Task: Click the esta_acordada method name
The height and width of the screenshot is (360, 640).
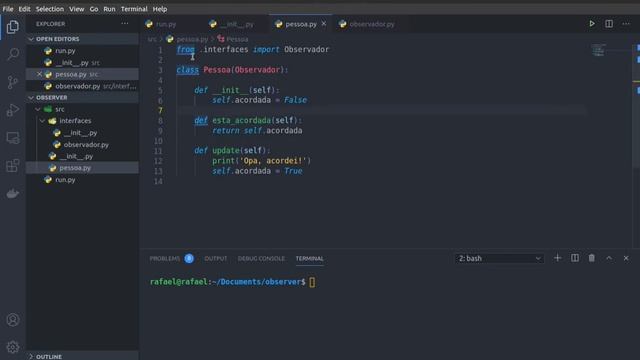Action: click(x=242, y=120)
